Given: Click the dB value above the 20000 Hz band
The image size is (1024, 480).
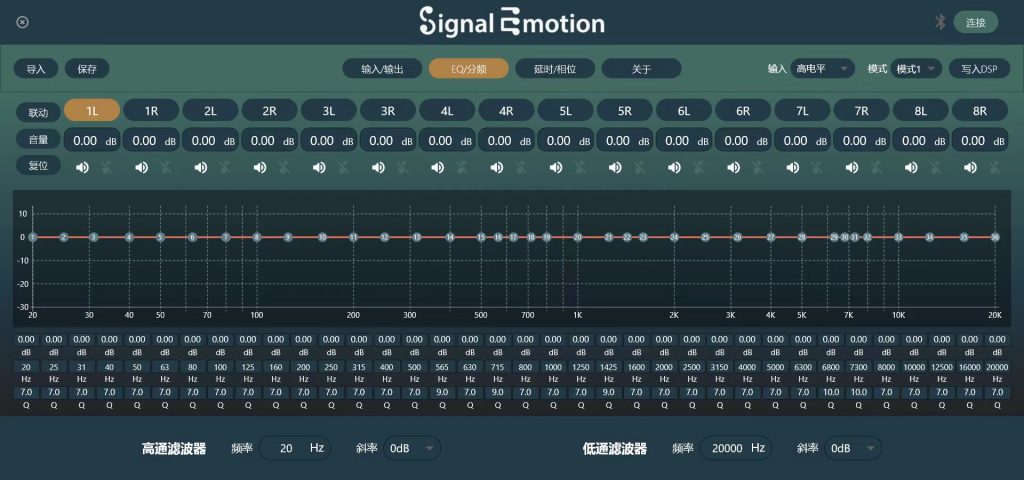Looking at the screenshot, I should pyautogui.click(x=997, y=340).
